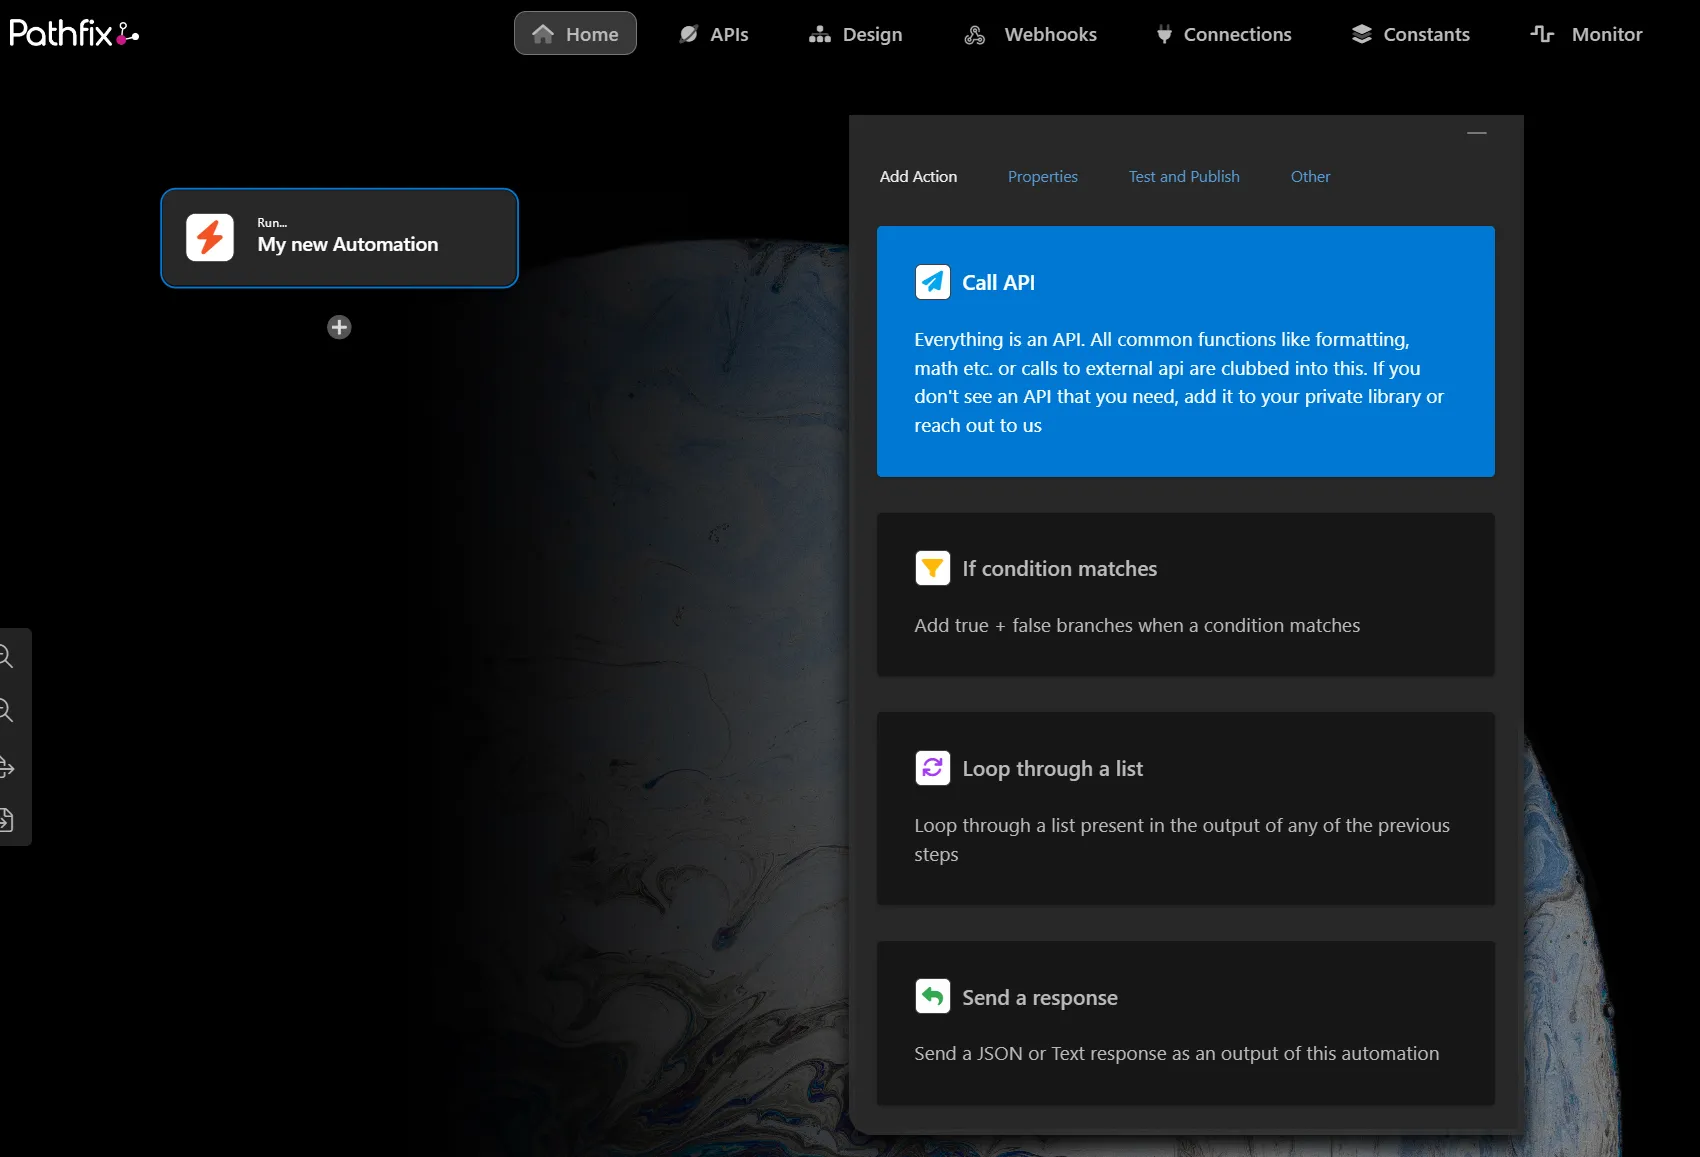Go to the Home nav button
The width and height of the screenshot is (1700, 1157).
(x=575, y=34)
